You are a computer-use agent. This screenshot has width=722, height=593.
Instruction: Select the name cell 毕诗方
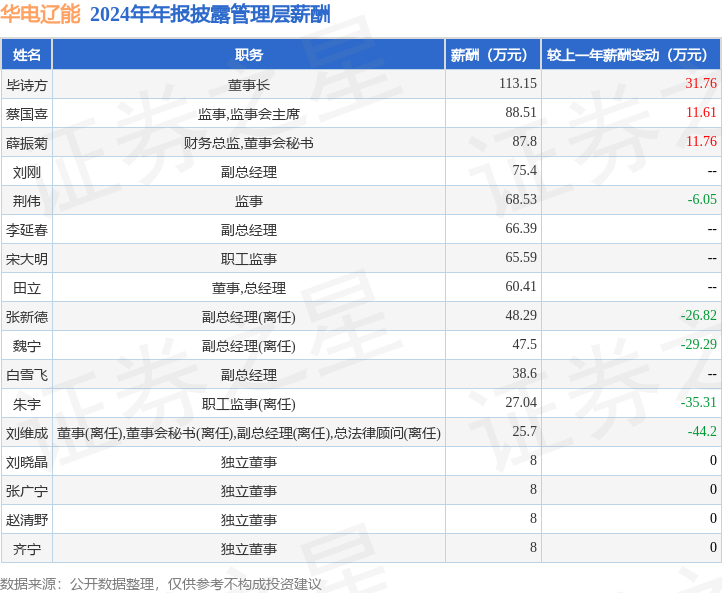(x=27, y=85)
